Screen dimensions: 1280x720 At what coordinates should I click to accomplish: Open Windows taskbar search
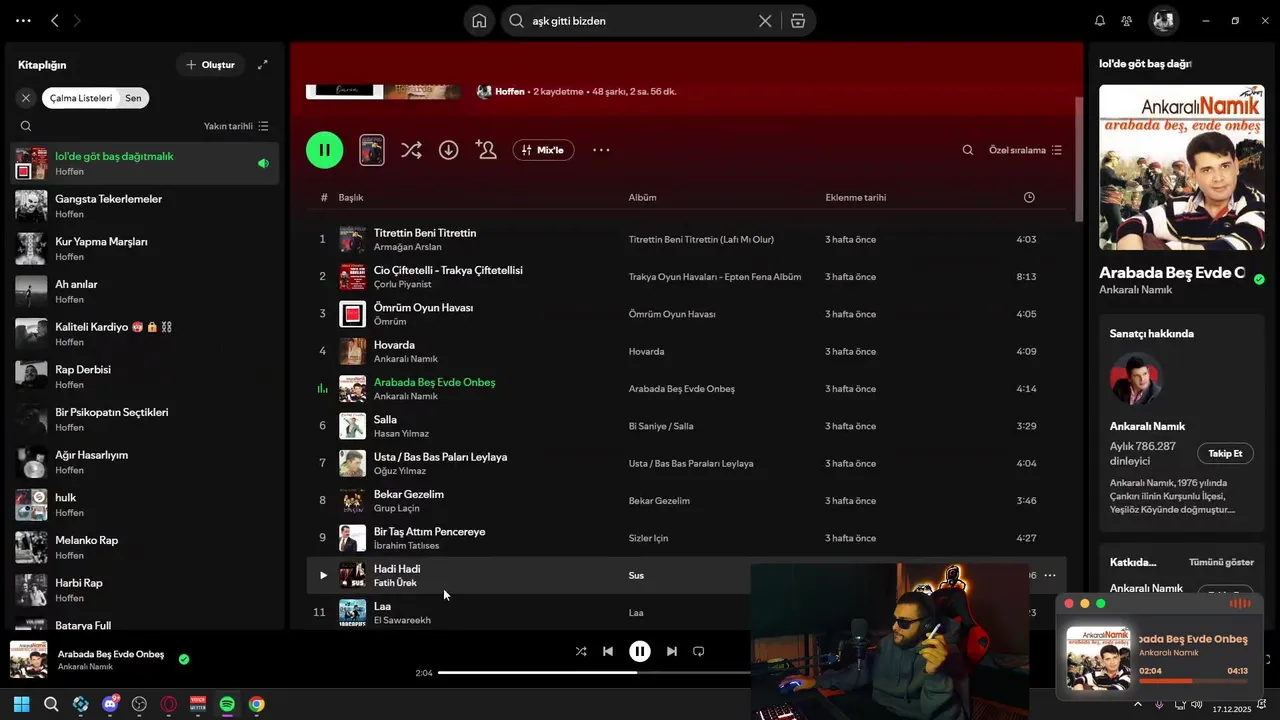[51, 704]
